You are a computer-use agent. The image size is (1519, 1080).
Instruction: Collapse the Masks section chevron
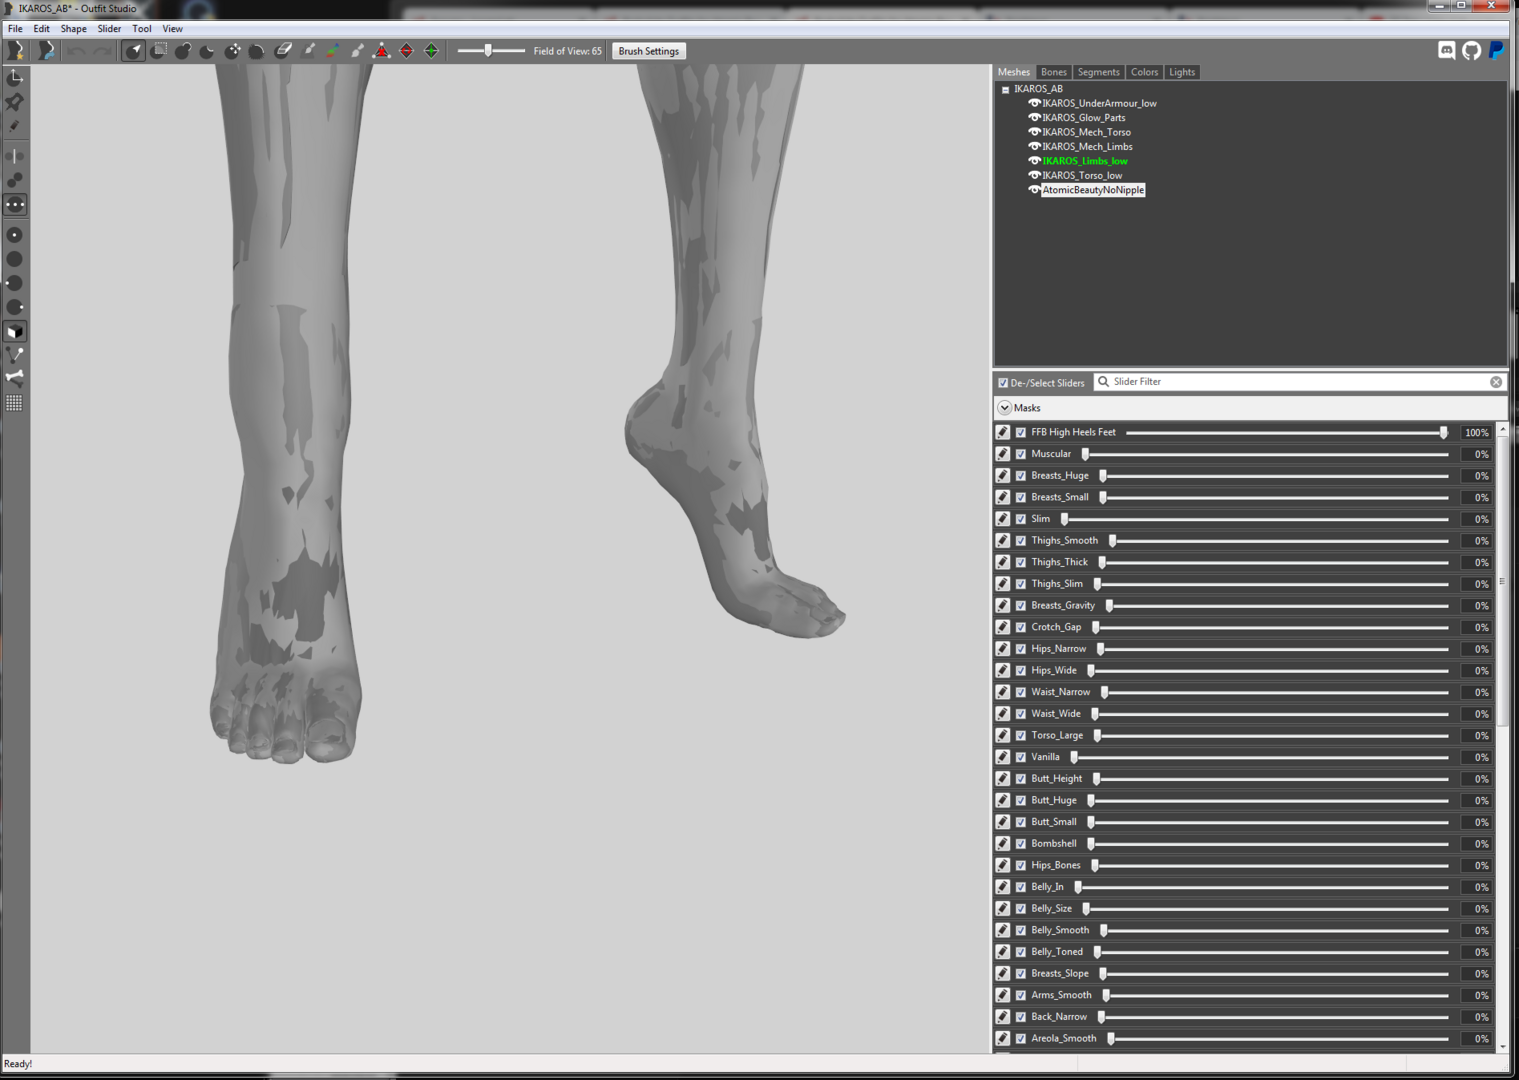[1004, 408]
